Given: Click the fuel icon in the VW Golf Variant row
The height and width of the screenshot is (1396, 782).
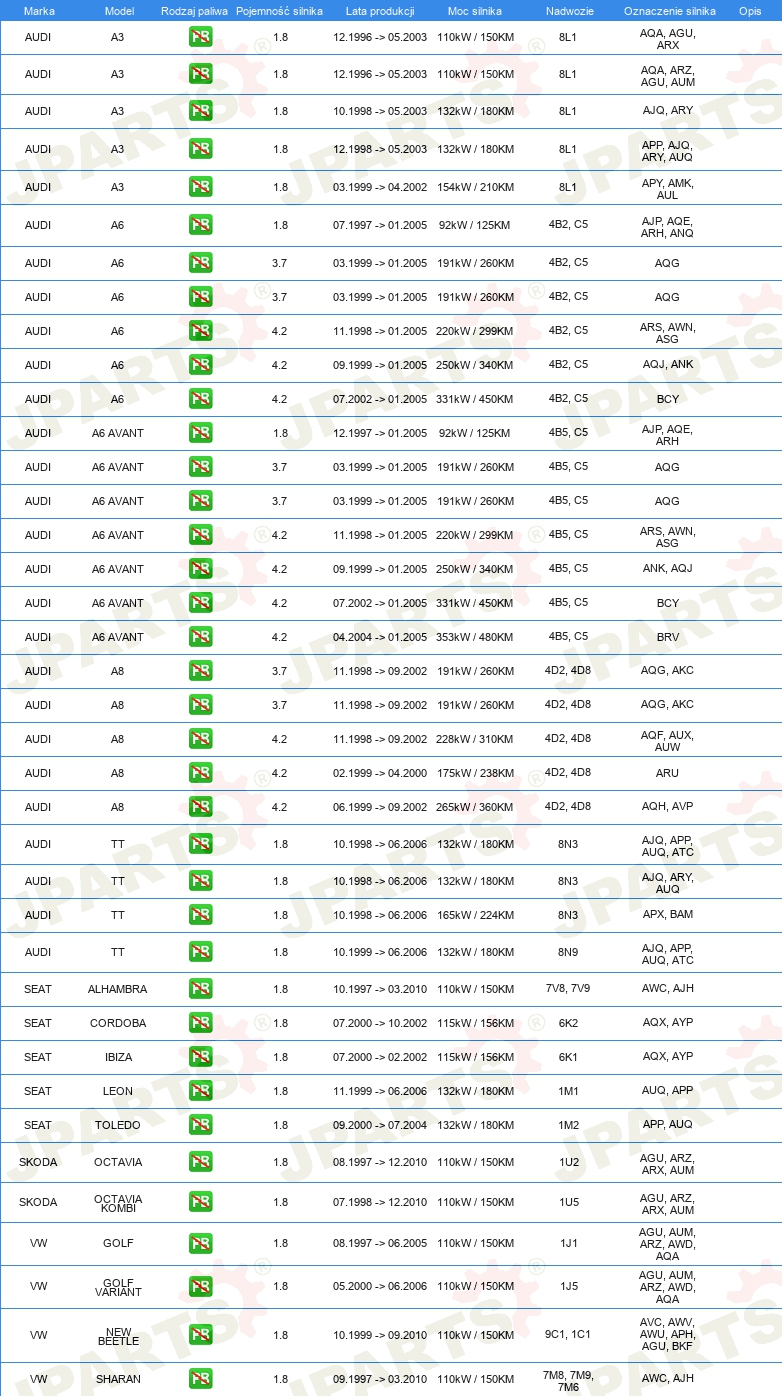Looking at the screenshot, I should click(200, 1287).
